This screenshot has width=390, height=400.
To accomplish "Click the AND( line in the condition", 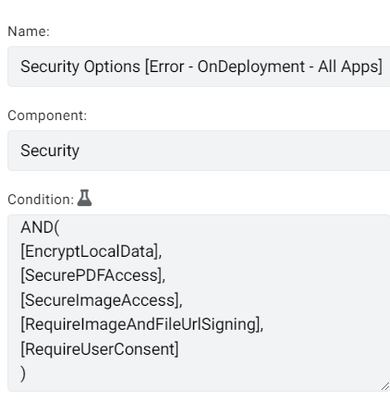I will pos(40,228).
